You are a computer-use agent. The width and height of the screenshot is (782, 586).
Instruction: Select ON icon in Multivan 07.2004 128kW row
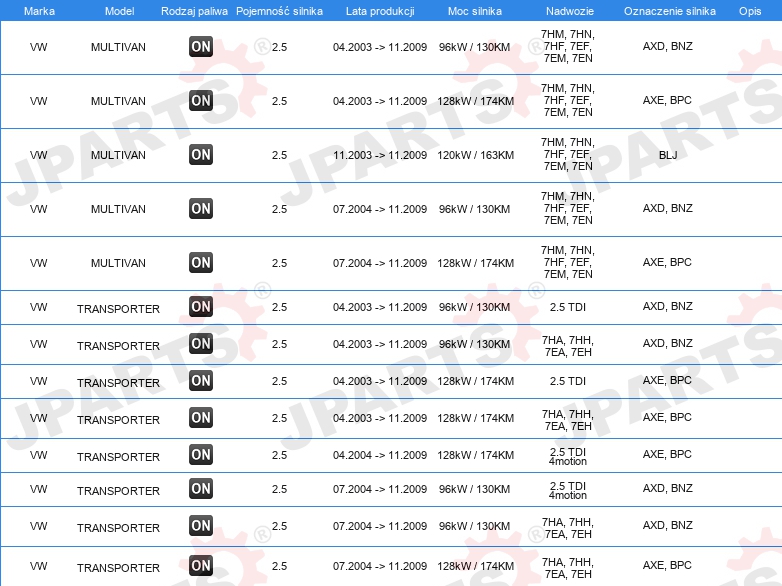coord(201,262)
